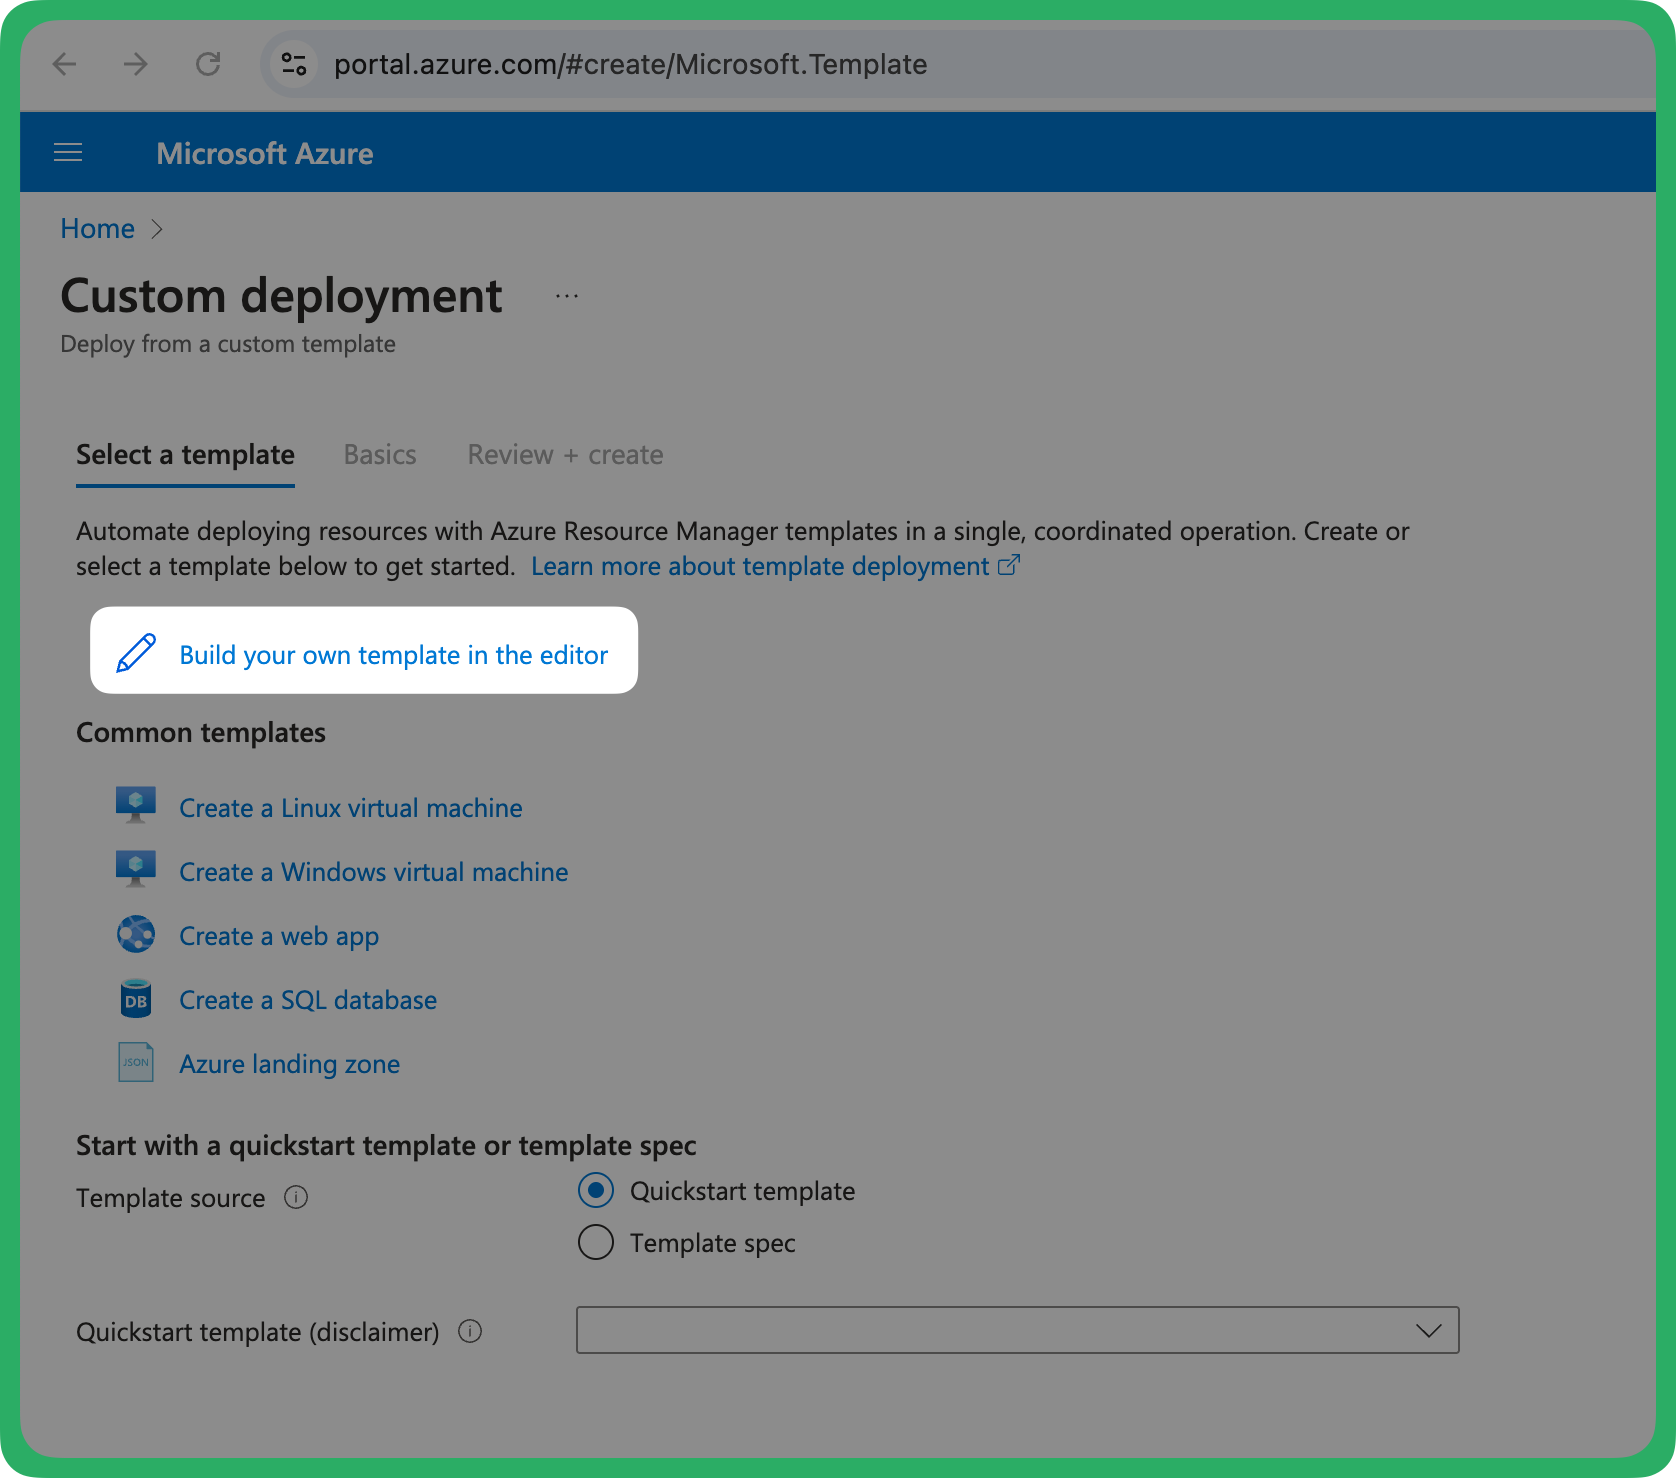Click the pencil icon for template editor
This screenshot has height=1478, width=1676.
[136, 653]
